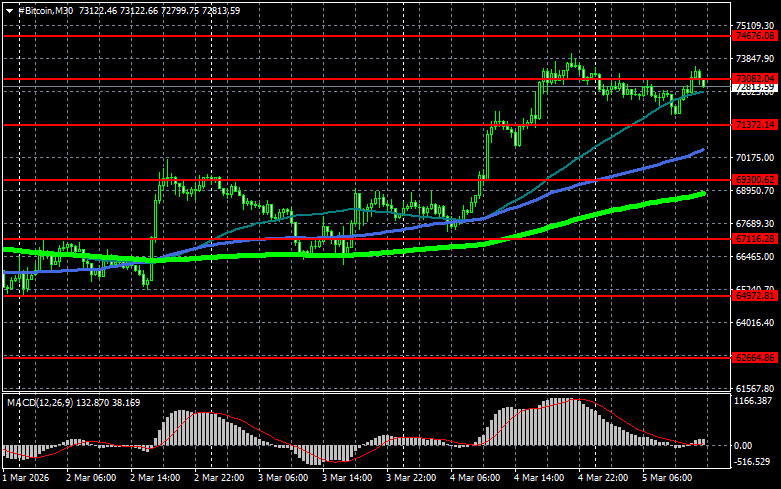Click the 4 Mar 14:00 time label

click(539, 478)
